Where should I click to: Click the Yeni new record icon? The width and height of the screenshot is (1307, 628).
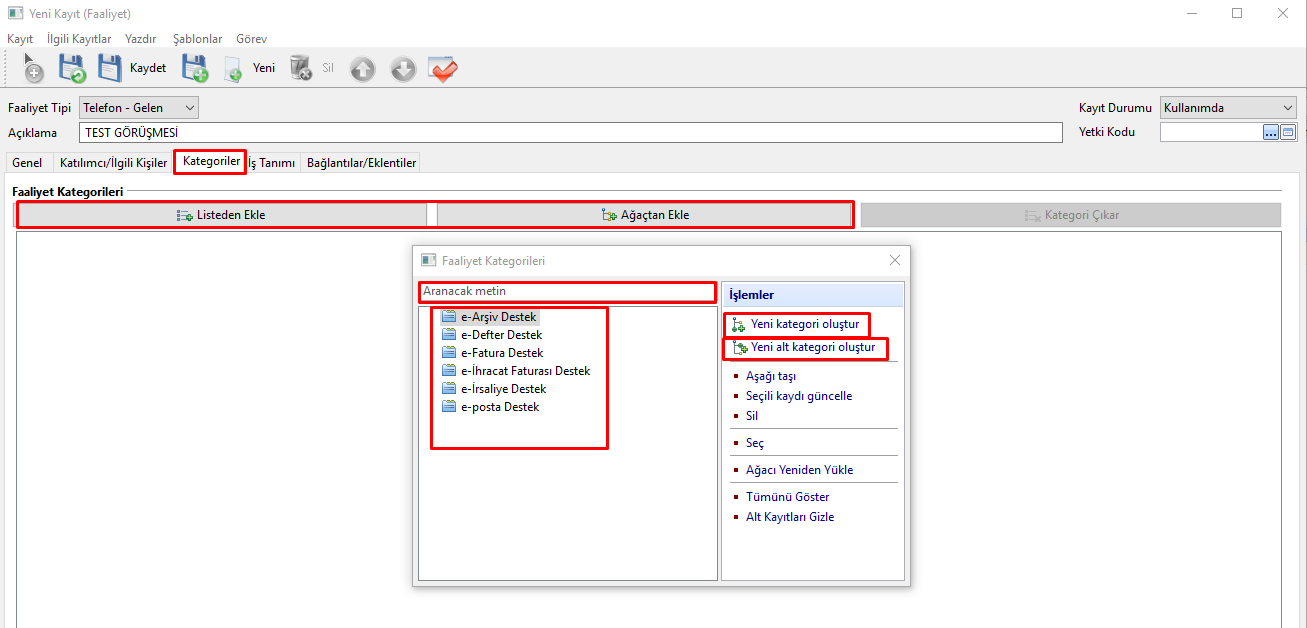point(250,69)
